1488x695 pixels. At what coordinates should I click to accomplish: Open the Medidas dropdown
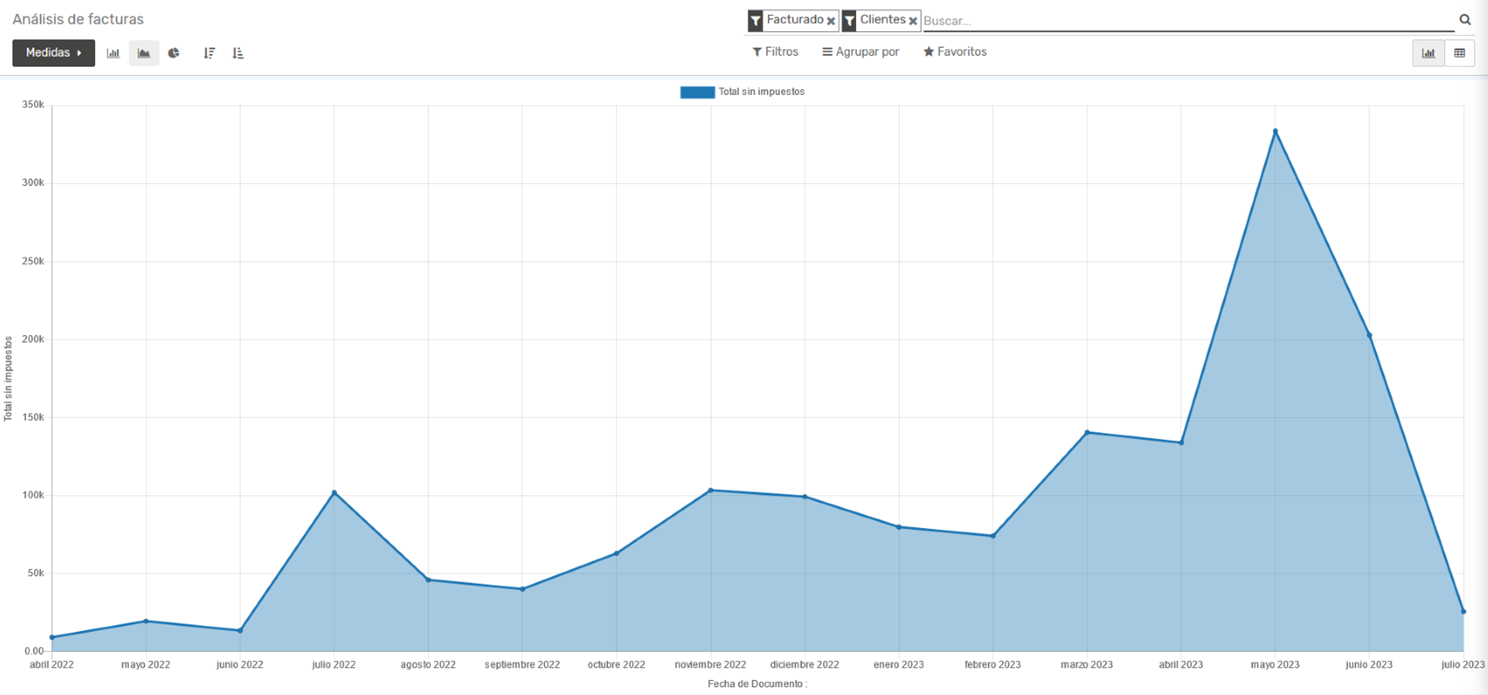tap(53, 53)
